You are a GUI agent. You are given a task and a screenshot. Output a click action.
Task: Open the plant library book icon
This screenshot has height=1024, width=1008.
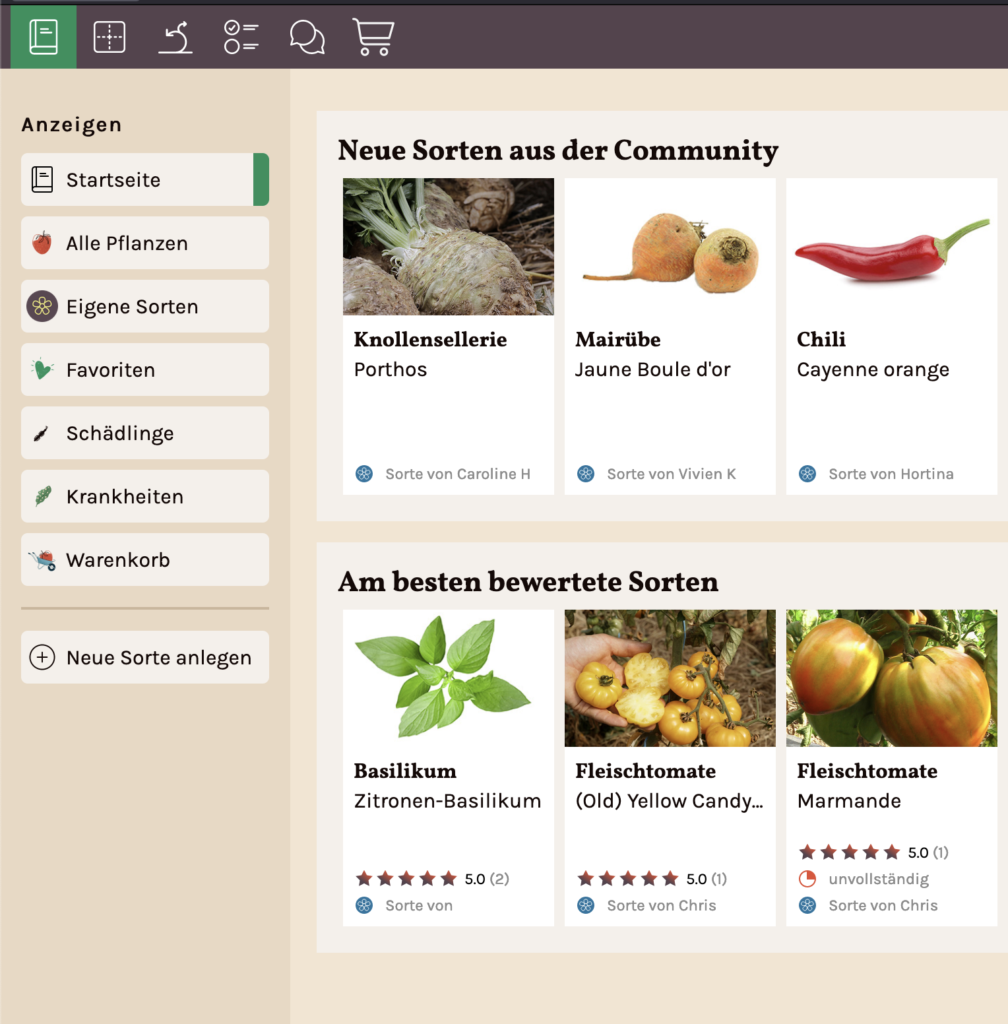click(x=44, y=37)
